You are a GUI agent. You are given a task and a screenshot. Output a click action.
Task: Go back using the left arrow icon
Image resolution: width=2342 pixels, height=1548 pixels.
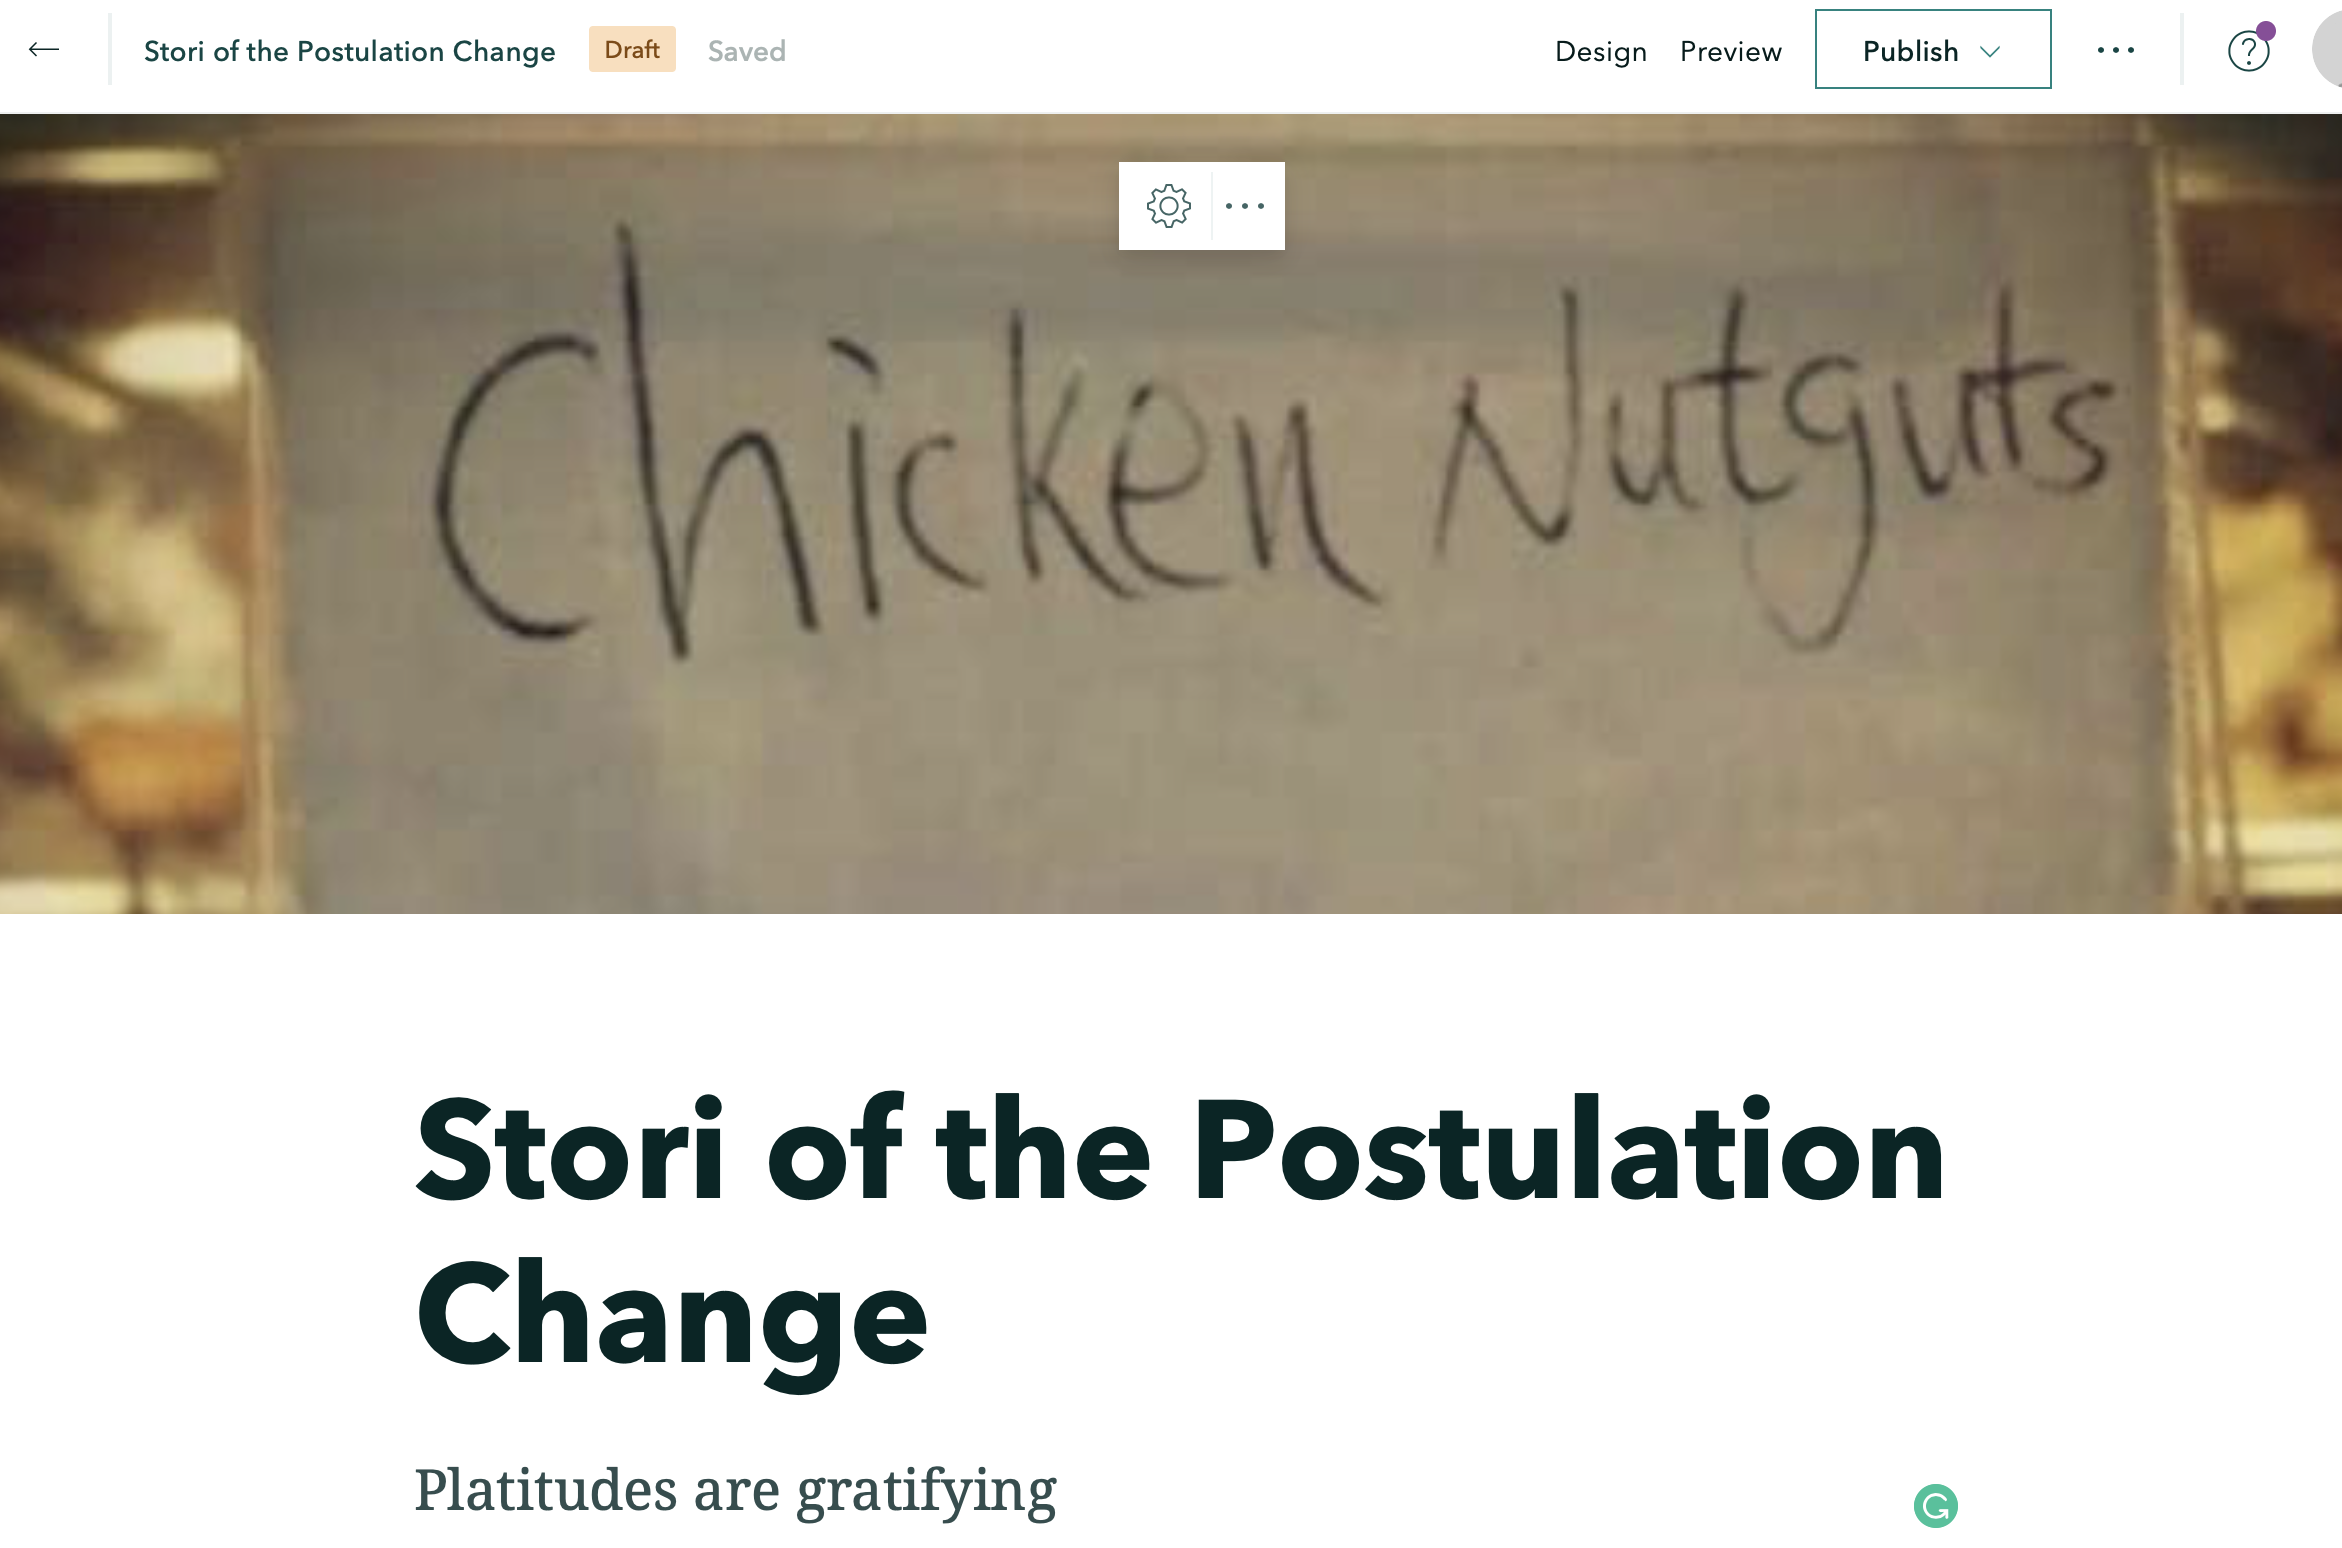[44, 50]
